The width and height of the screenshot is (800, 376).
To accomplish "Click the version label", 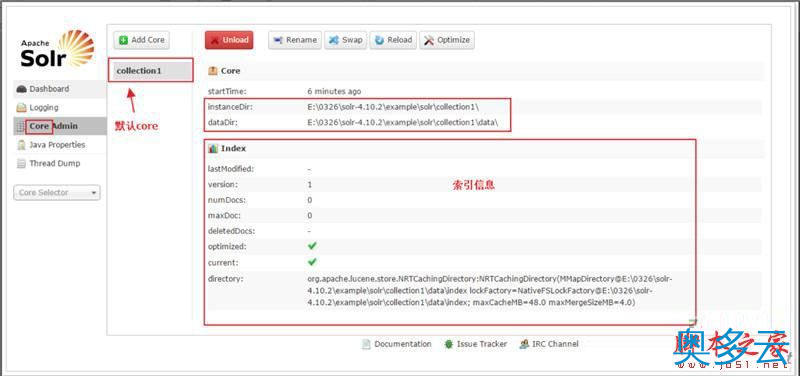I will (x=222, y=184).
